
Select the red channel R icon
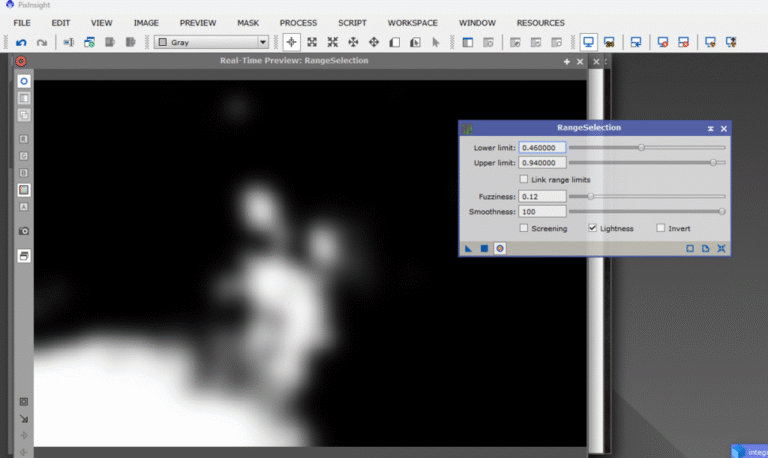24,139
